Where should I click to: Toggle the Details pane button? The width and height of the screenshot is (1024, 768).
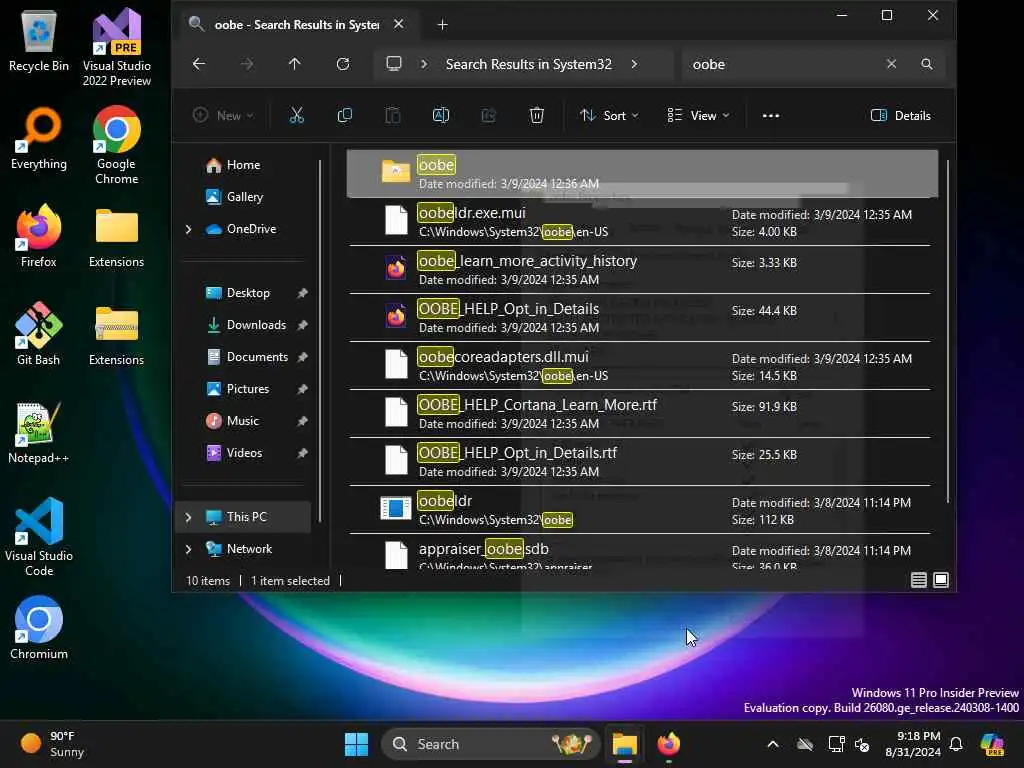pyautogui.click(x=901, y=116)
